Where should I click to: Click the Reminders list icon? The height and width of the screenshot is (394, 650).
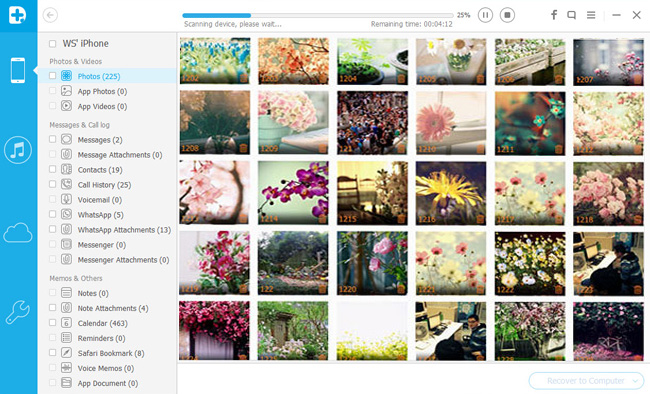click(66, 338)
